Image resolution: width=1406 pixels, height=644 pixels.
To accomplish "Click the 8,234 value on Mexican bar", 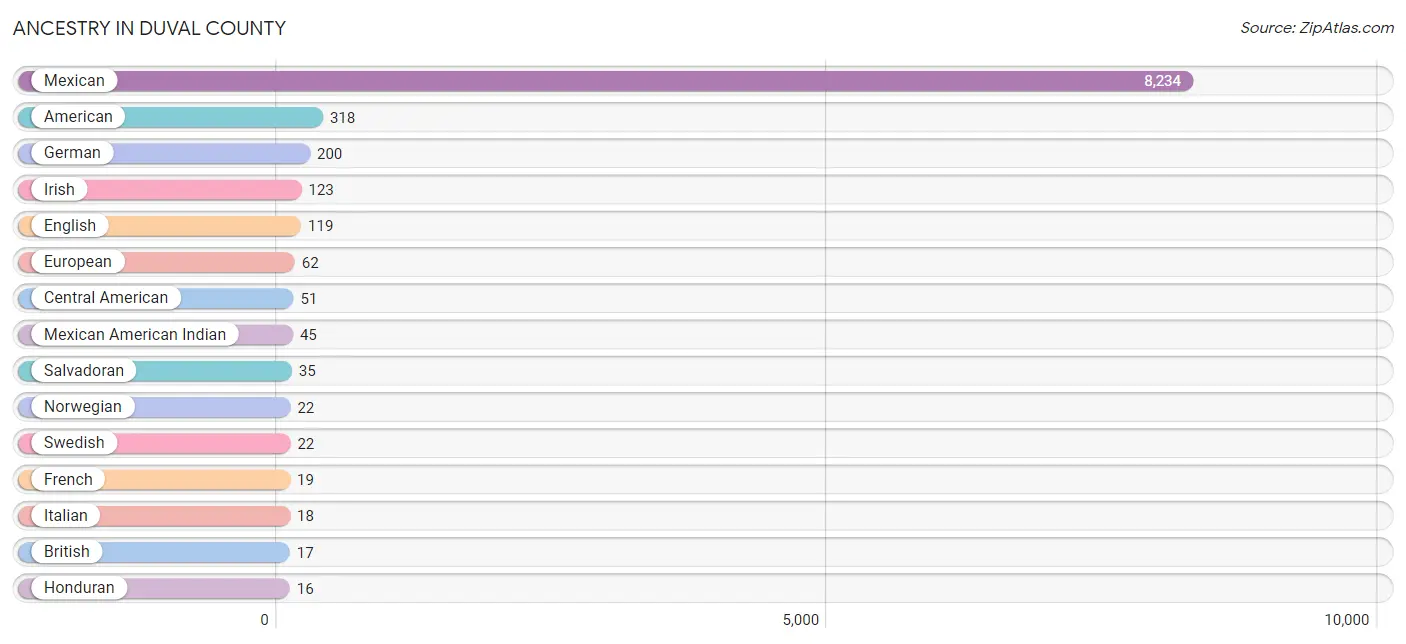I will pyautogui.click(x=1162, y=81).
